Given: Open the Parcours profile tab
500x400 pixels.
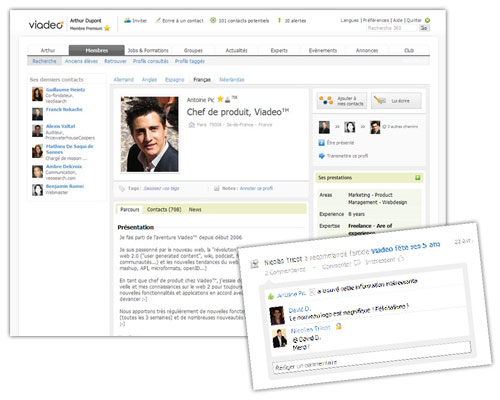Looking at the screenshot, I should tap(130, 209).
